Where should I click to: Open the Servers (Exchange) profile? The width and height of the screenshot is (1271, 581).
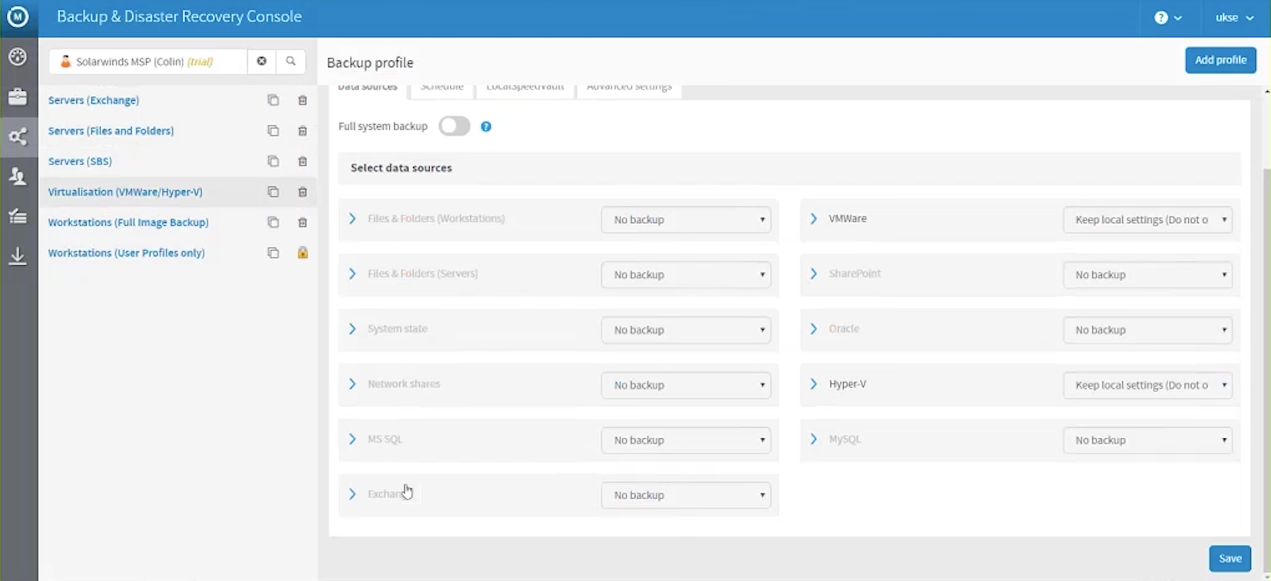93,100
